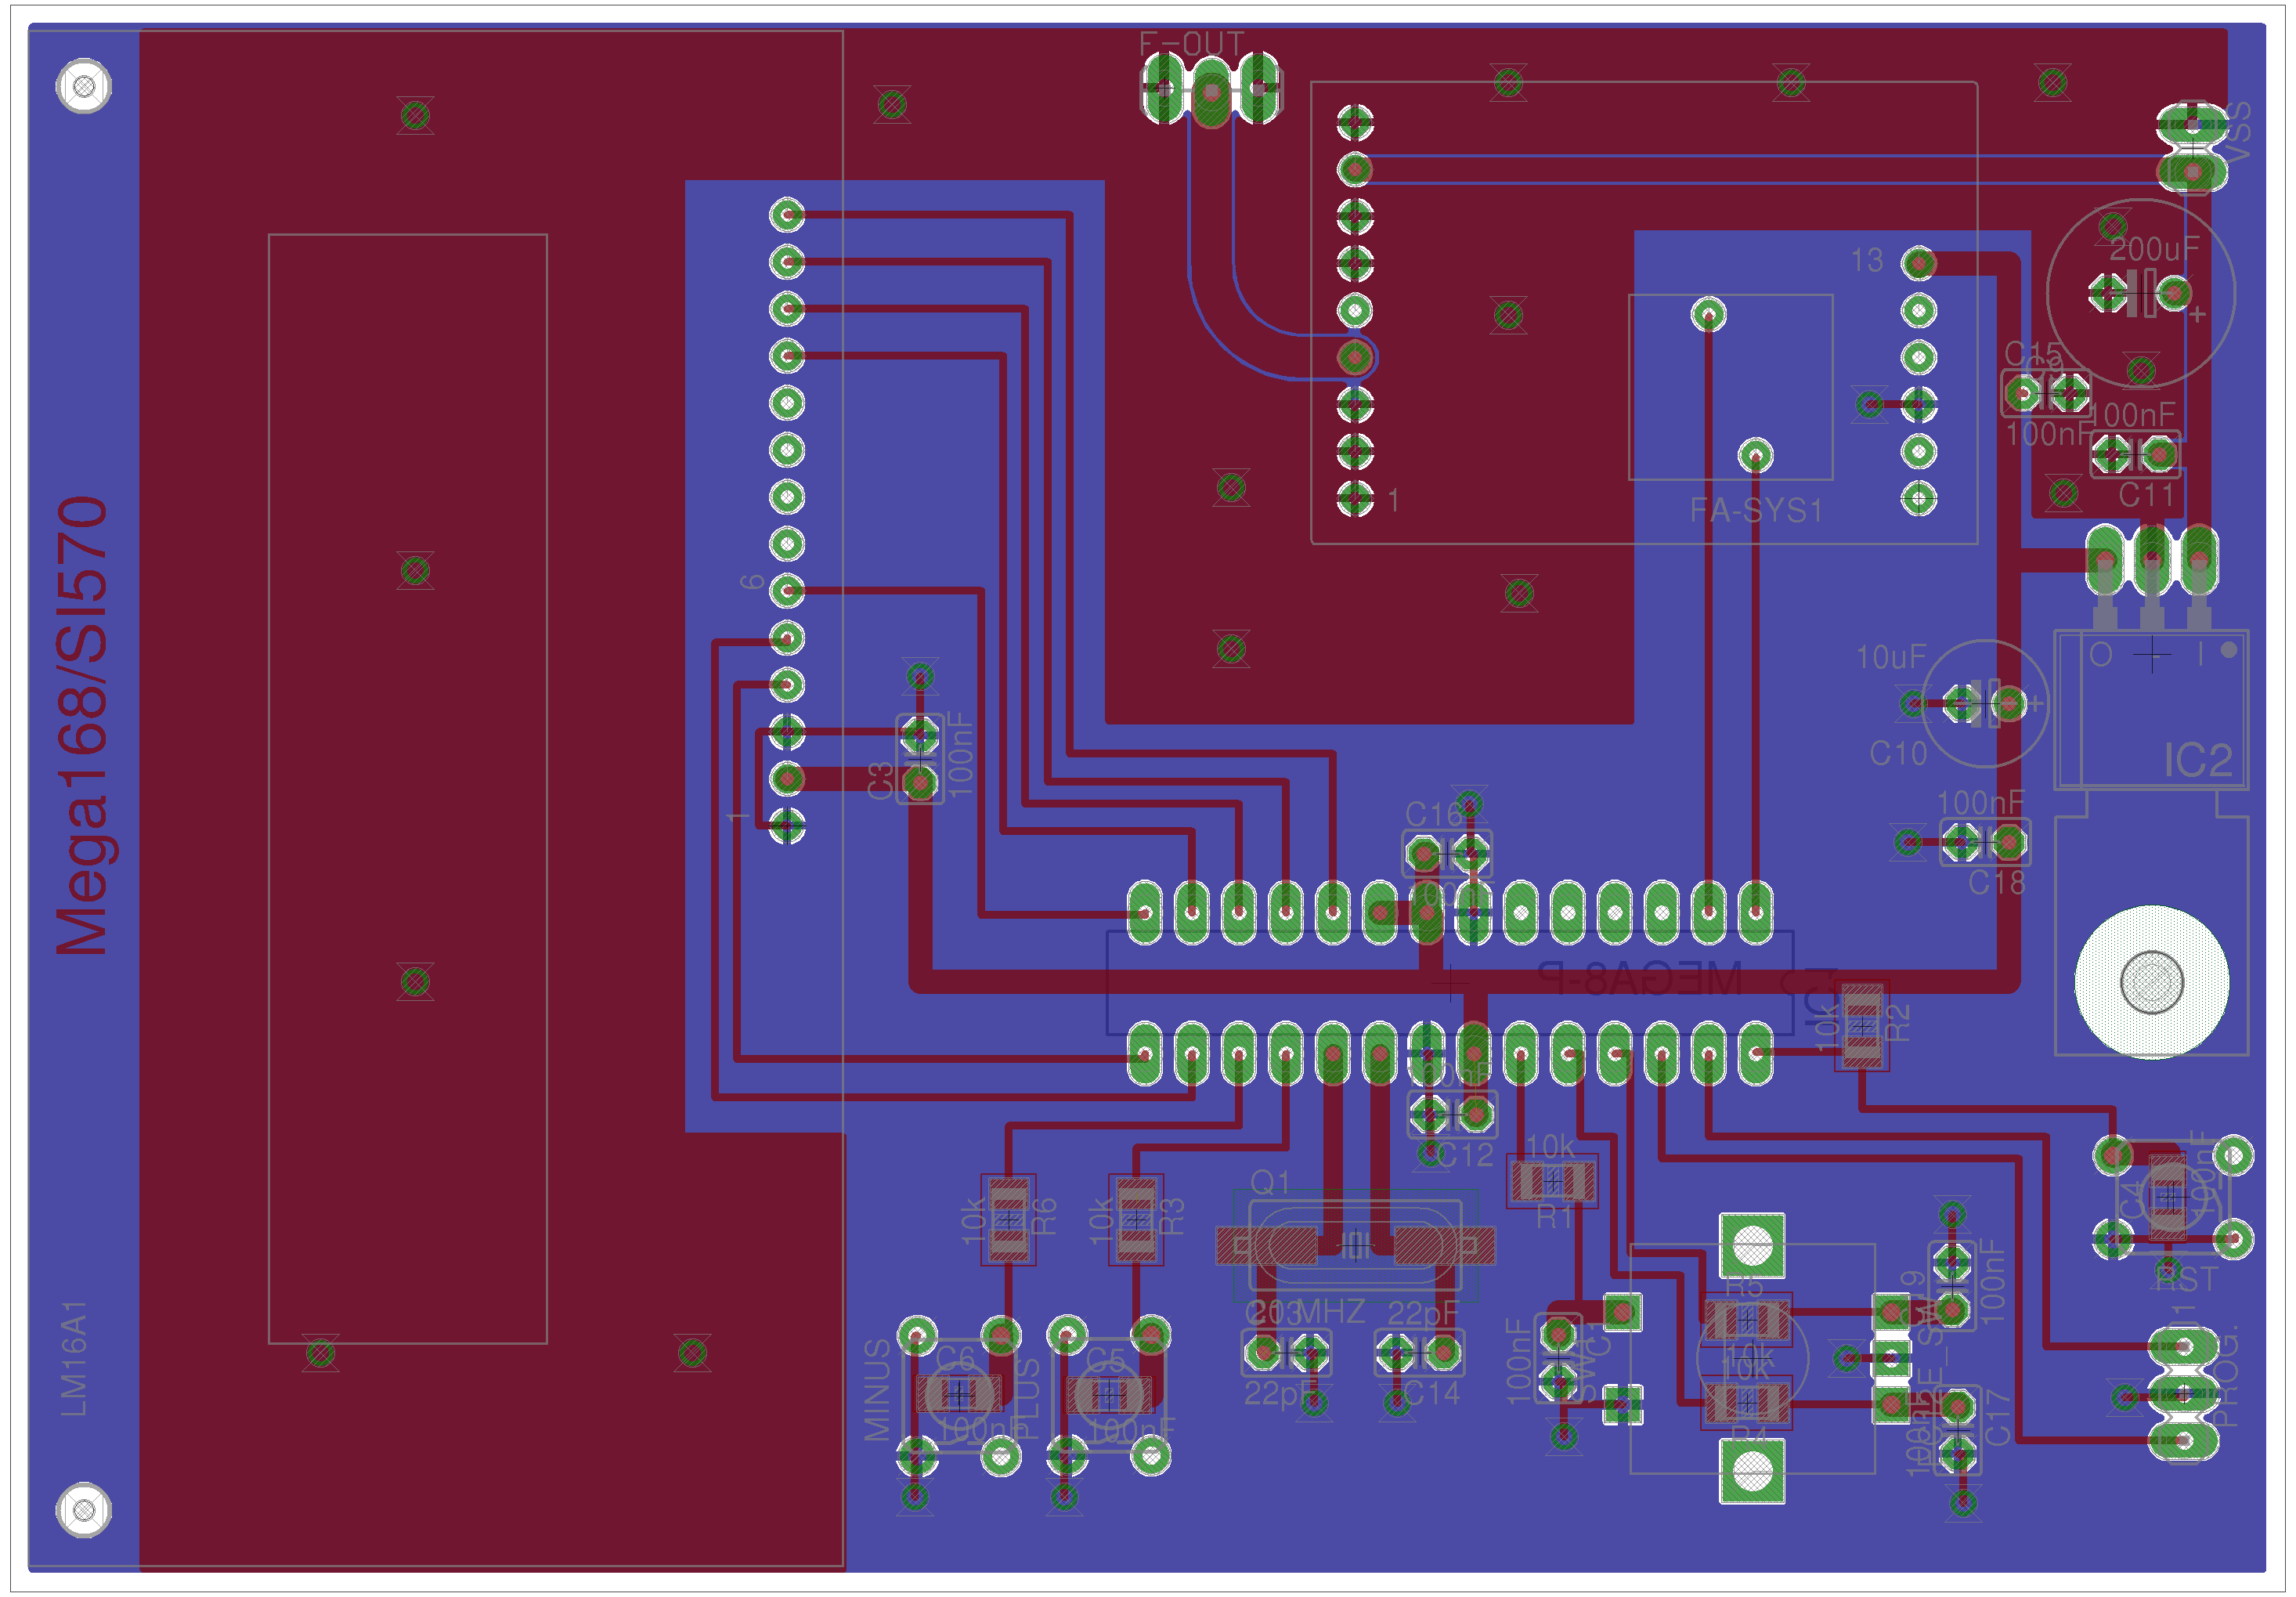Click the C10 capacitor label

1898,753
